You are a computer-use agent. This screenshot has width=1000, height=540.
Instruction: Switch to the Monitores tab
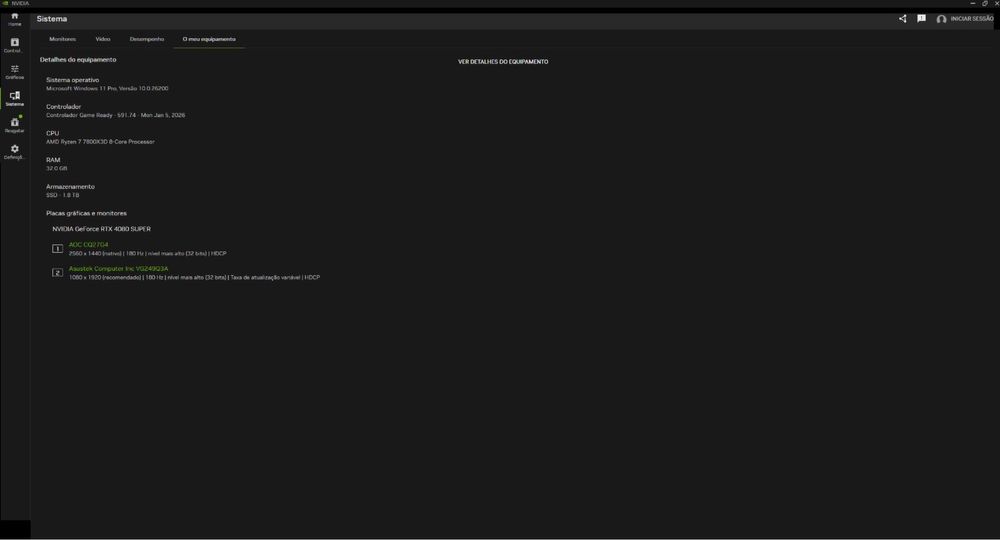(x=62, y=39)
